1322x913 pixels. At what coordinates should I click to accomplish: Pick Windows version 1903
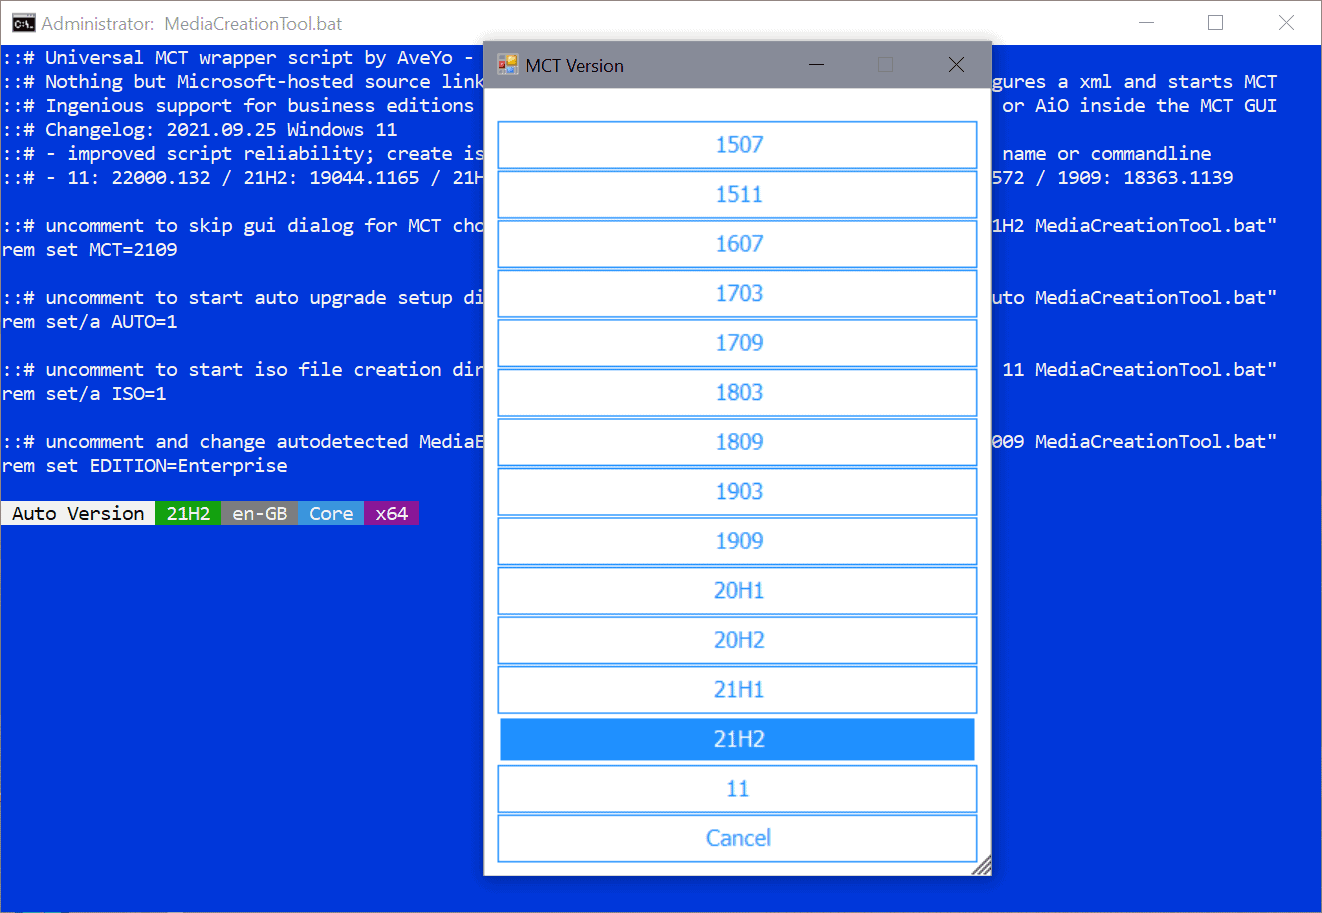737,491
